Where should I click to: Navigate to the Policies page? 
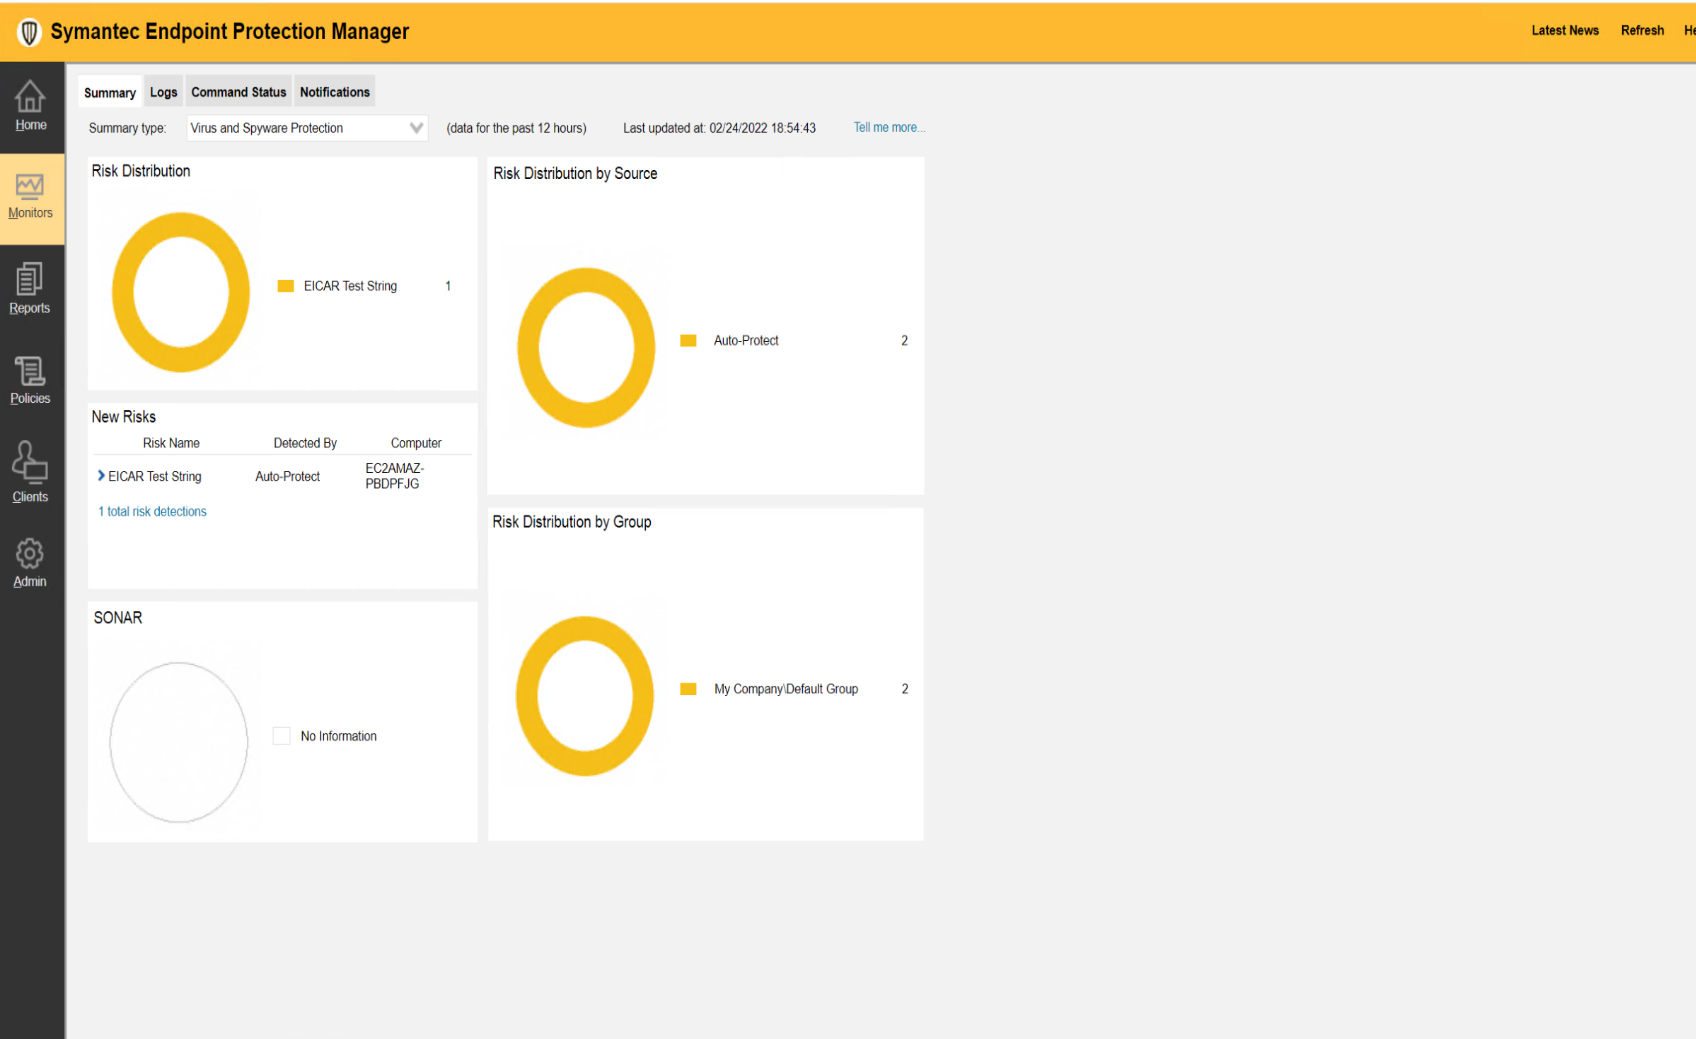tap(30, 381)
